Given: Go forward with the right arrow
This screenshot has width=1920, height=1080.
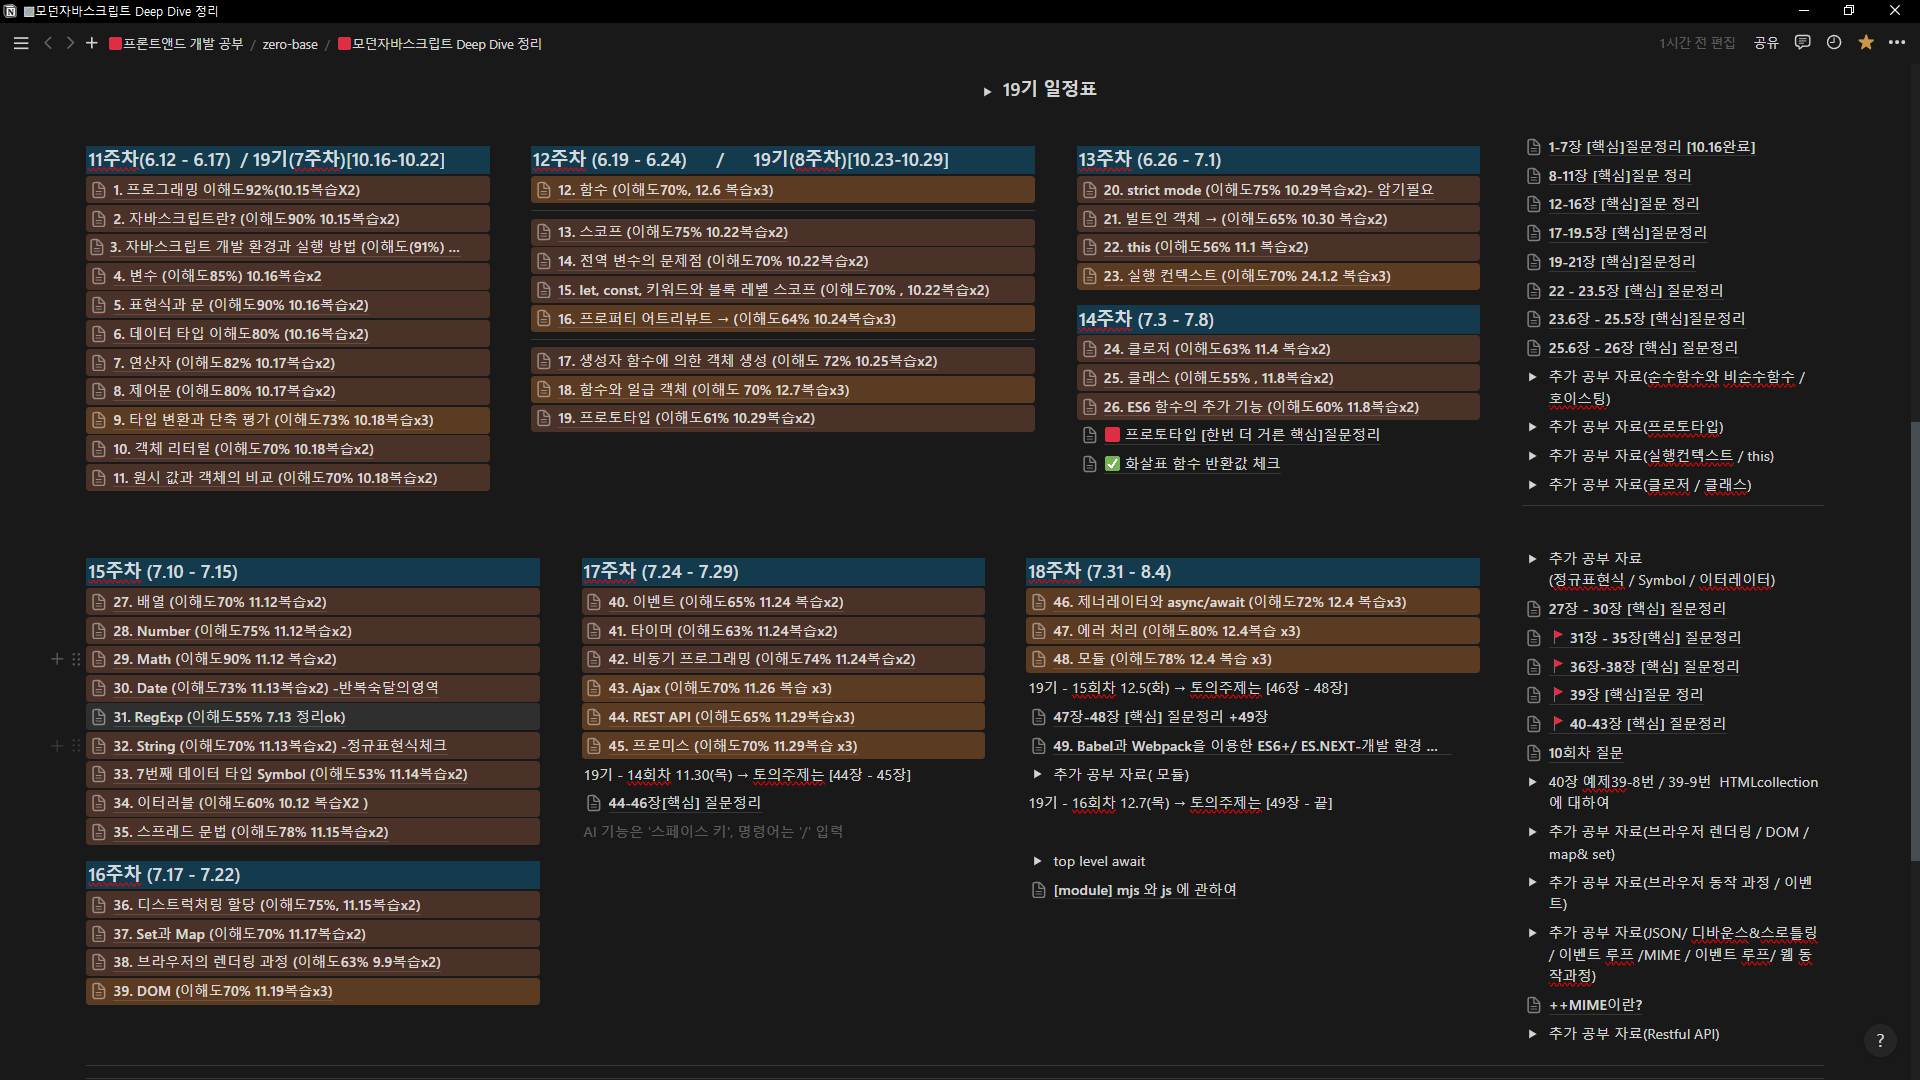Looking at the screenshot, I should (70, 43).
